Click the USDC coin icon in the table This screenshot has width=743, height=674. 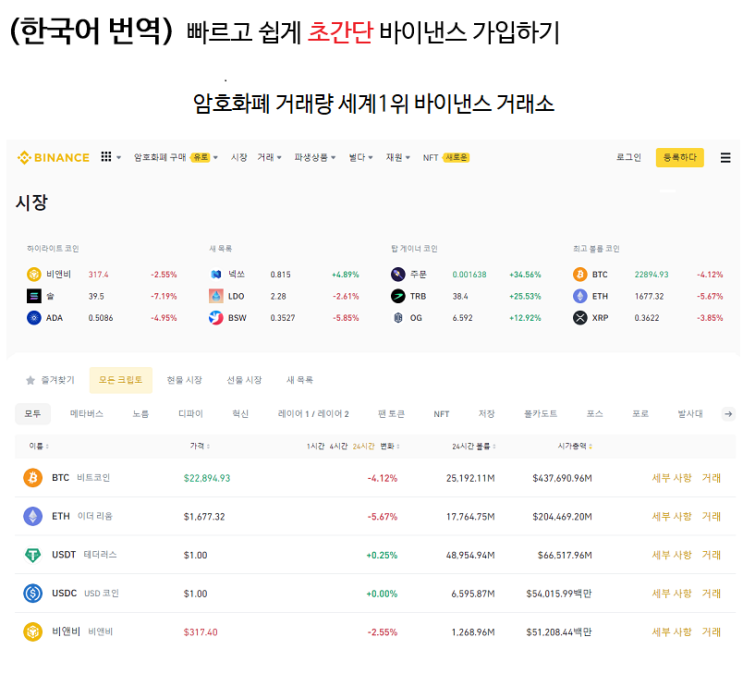tap(33, 593)
